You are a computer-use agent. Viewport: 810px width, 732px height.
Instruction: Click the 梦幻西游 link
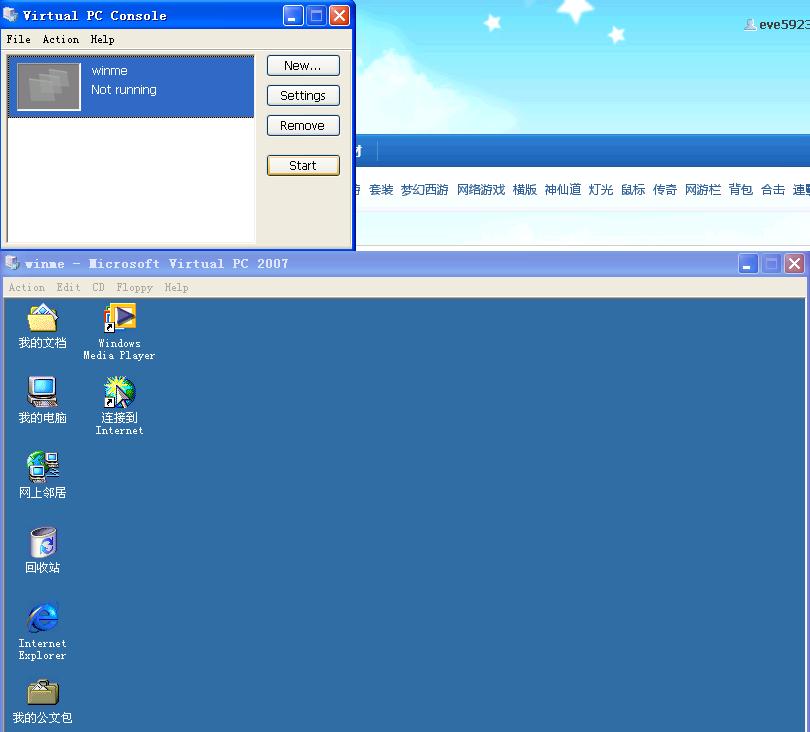tap(425, 190)
